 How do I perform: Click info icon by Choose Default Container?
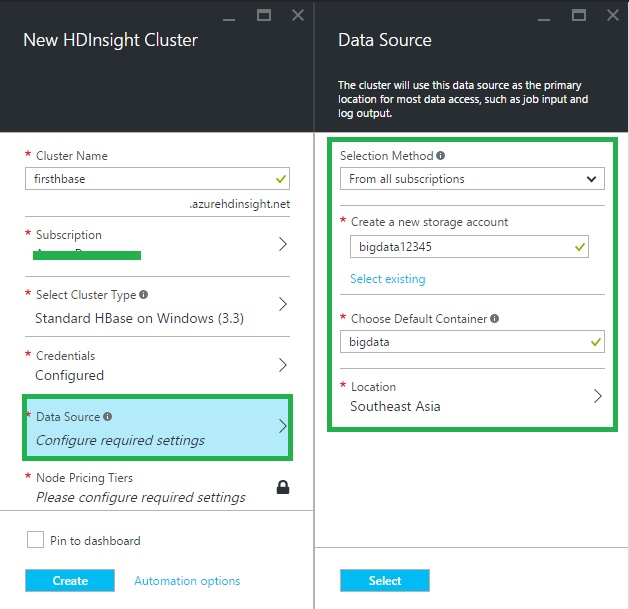coord(495,319)
